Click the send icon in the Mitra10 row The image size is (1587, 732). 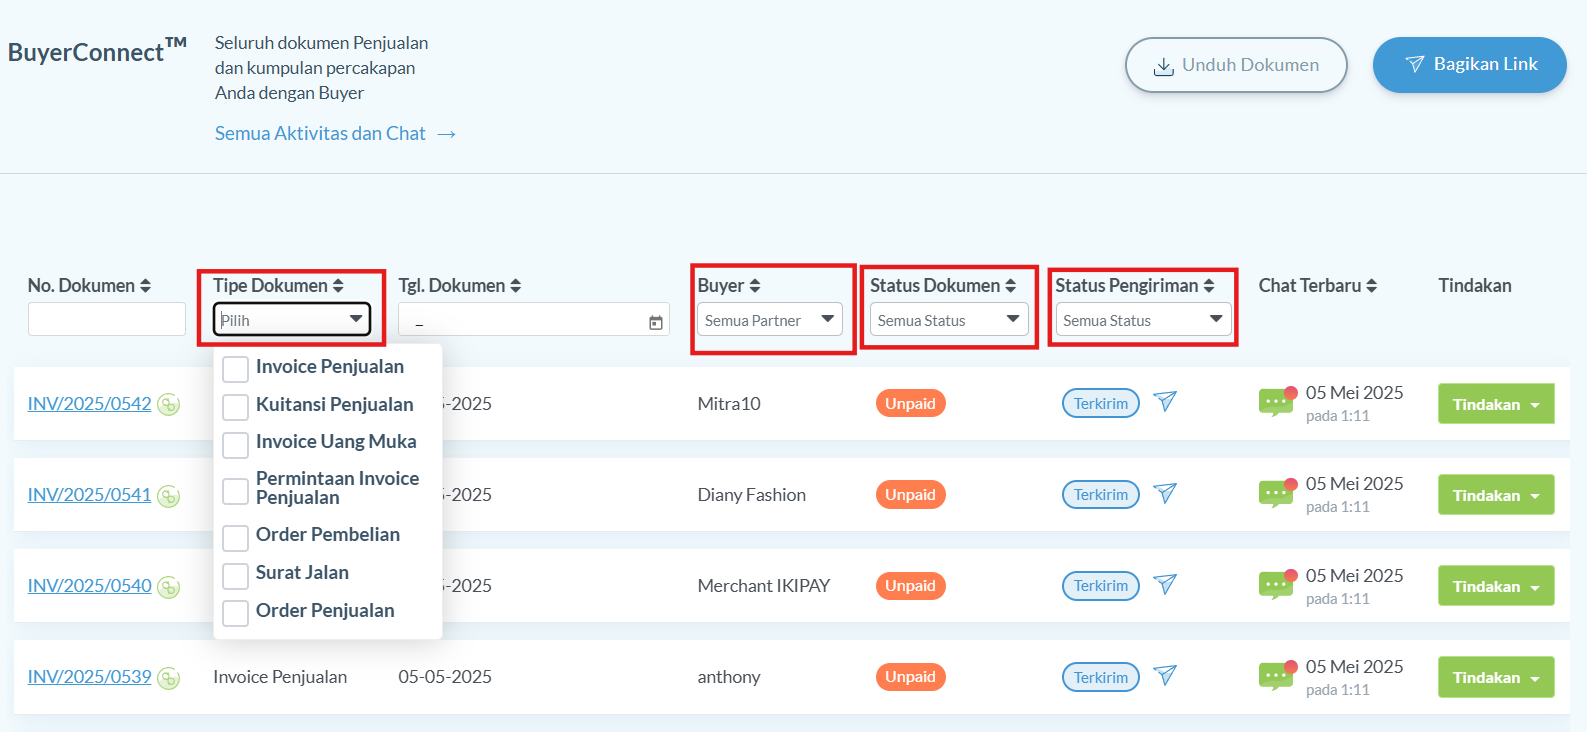click(x=1165, y=402)
